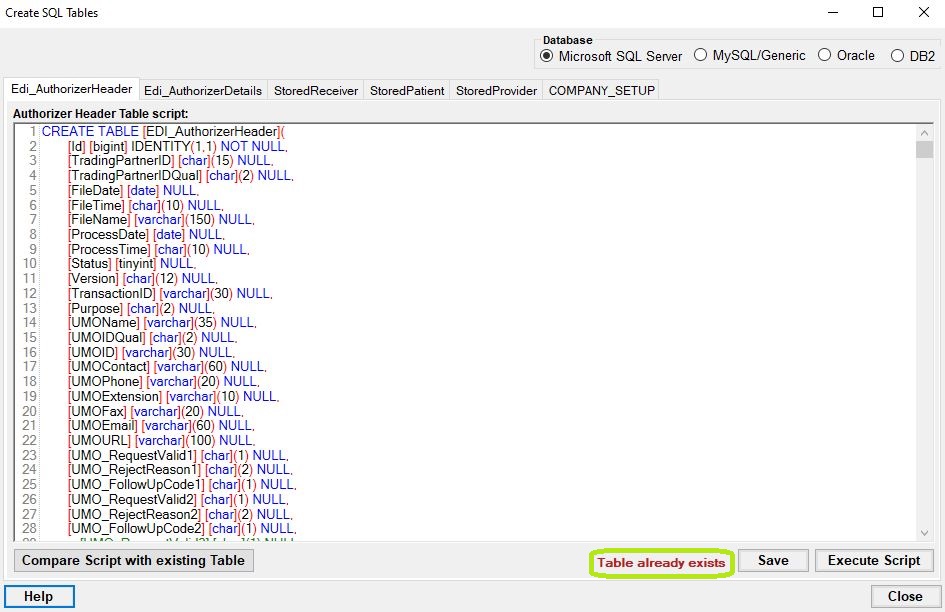The width and height of the screenshot is (945, 612).
Task: Click the [UMOFax] column line
Action: [156, 411]
